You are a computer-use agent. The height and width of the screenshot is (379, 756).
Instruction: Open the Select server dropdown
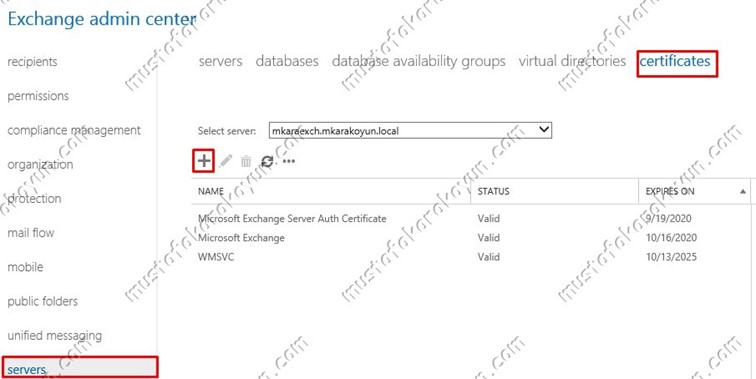pyautogui.click(x=410, y=130)
